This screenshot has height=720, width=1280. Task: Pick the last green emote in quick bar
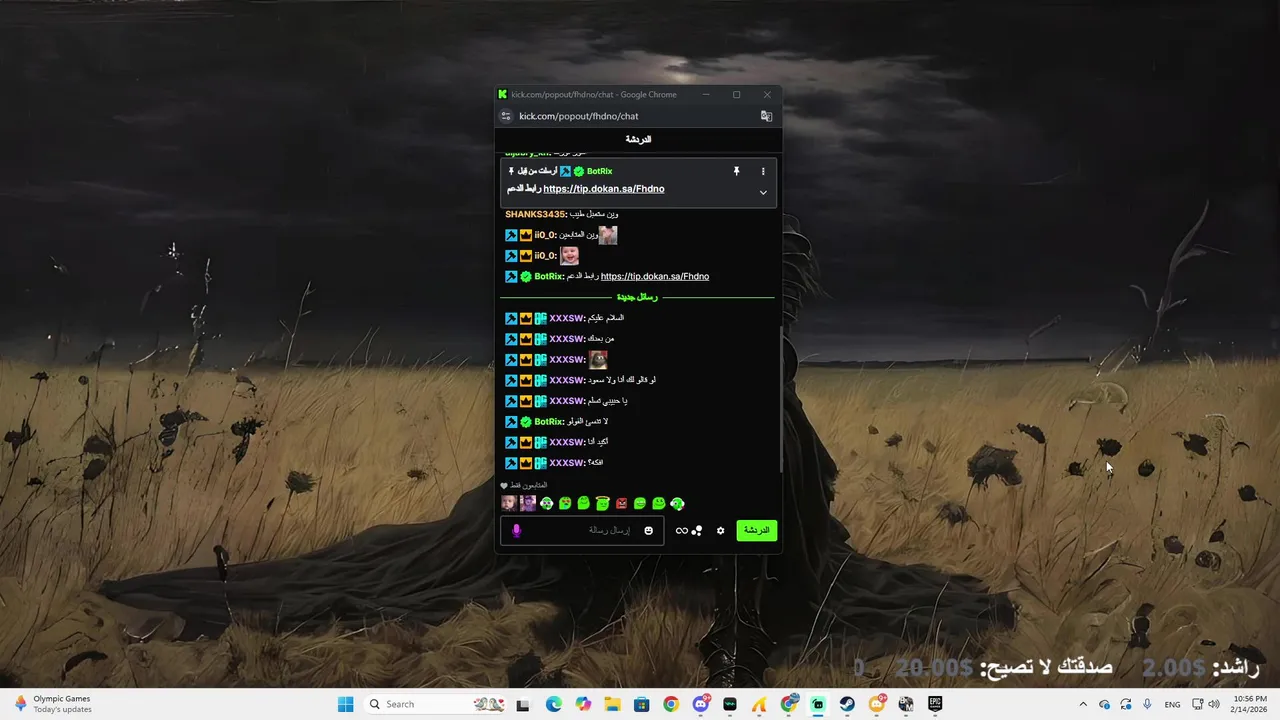pos(677,503)
